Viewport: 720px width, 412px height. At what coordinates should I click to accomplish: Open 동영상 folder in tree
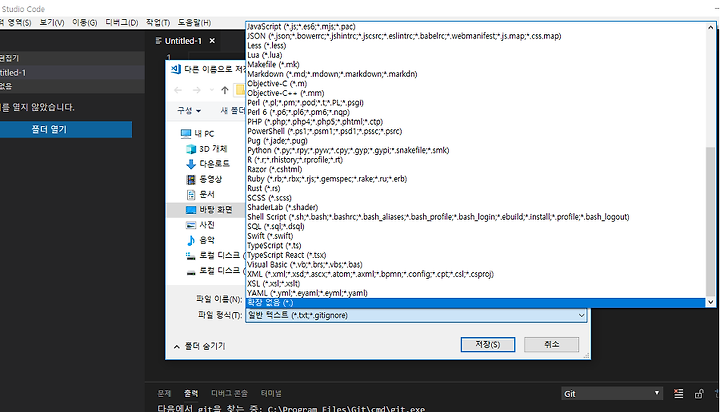[x=204, y=179]
